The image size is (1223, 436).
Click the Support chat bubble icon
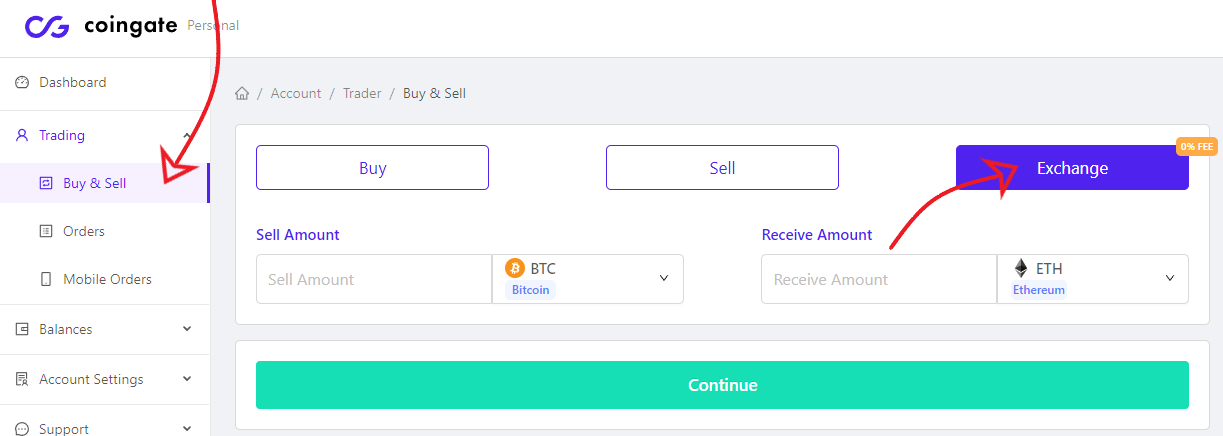tap(22, 429)
